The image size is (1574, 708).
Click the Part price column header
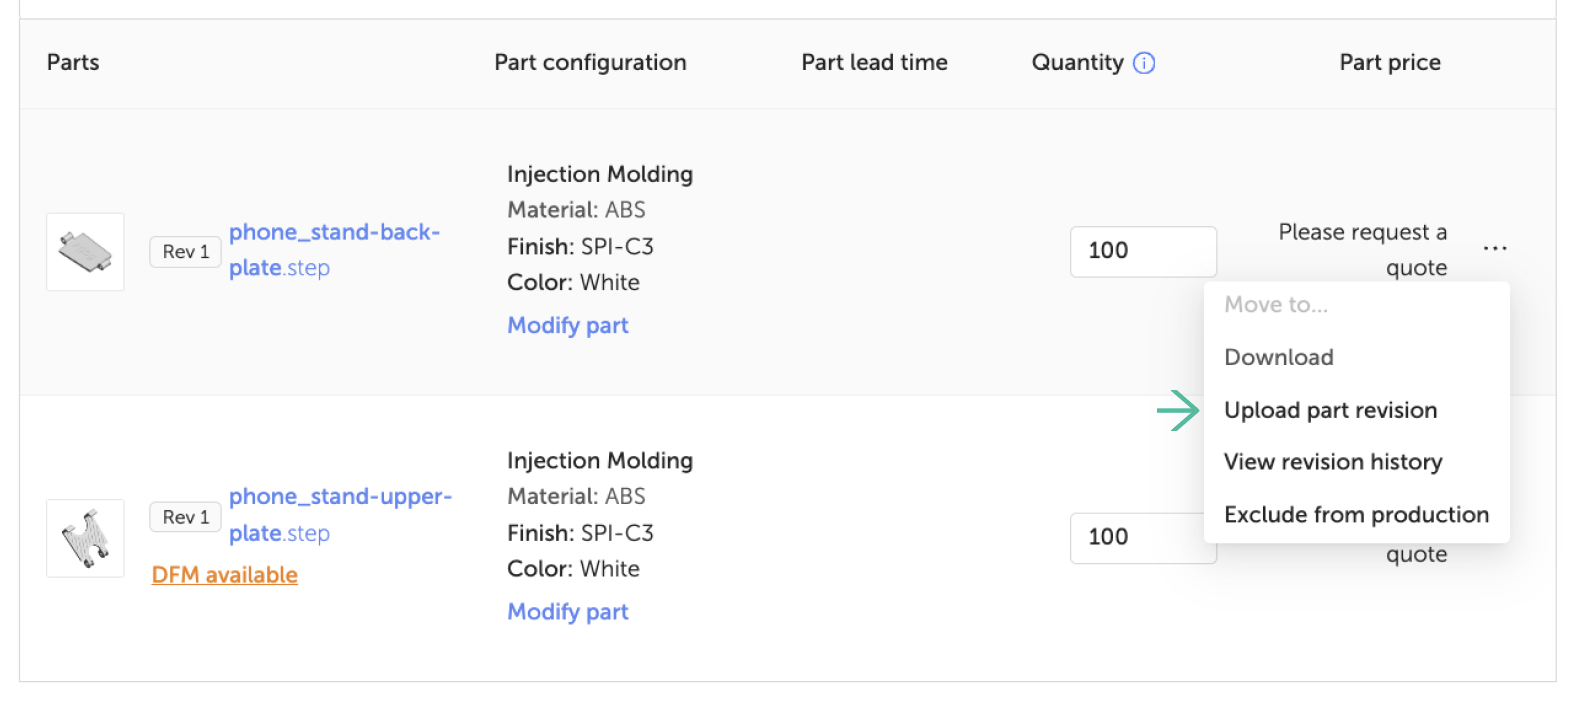(x=1390, y=62)
